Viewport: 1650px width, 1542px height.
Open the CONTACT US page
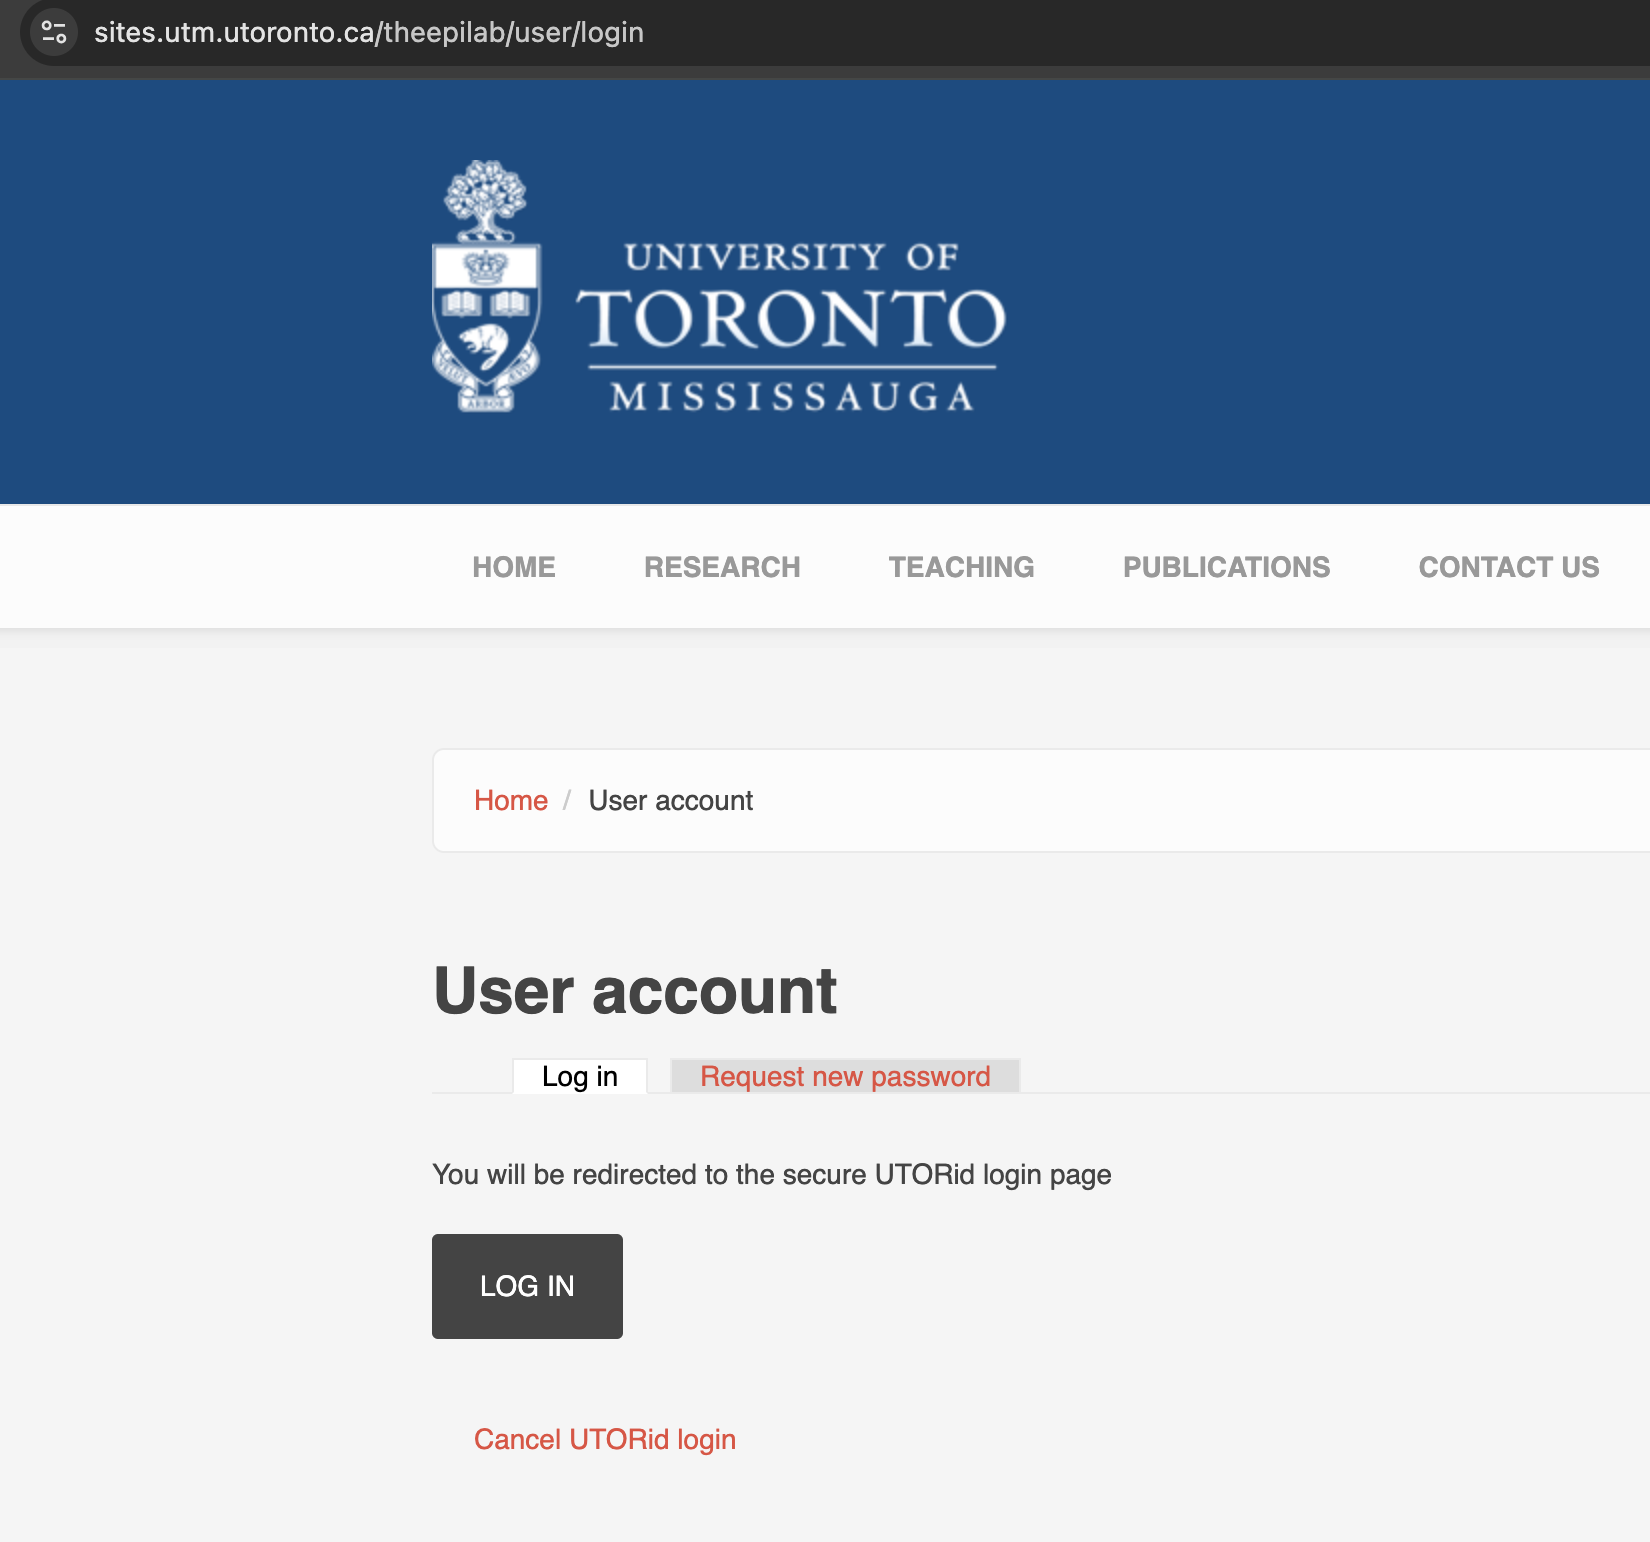point(1508,567)
